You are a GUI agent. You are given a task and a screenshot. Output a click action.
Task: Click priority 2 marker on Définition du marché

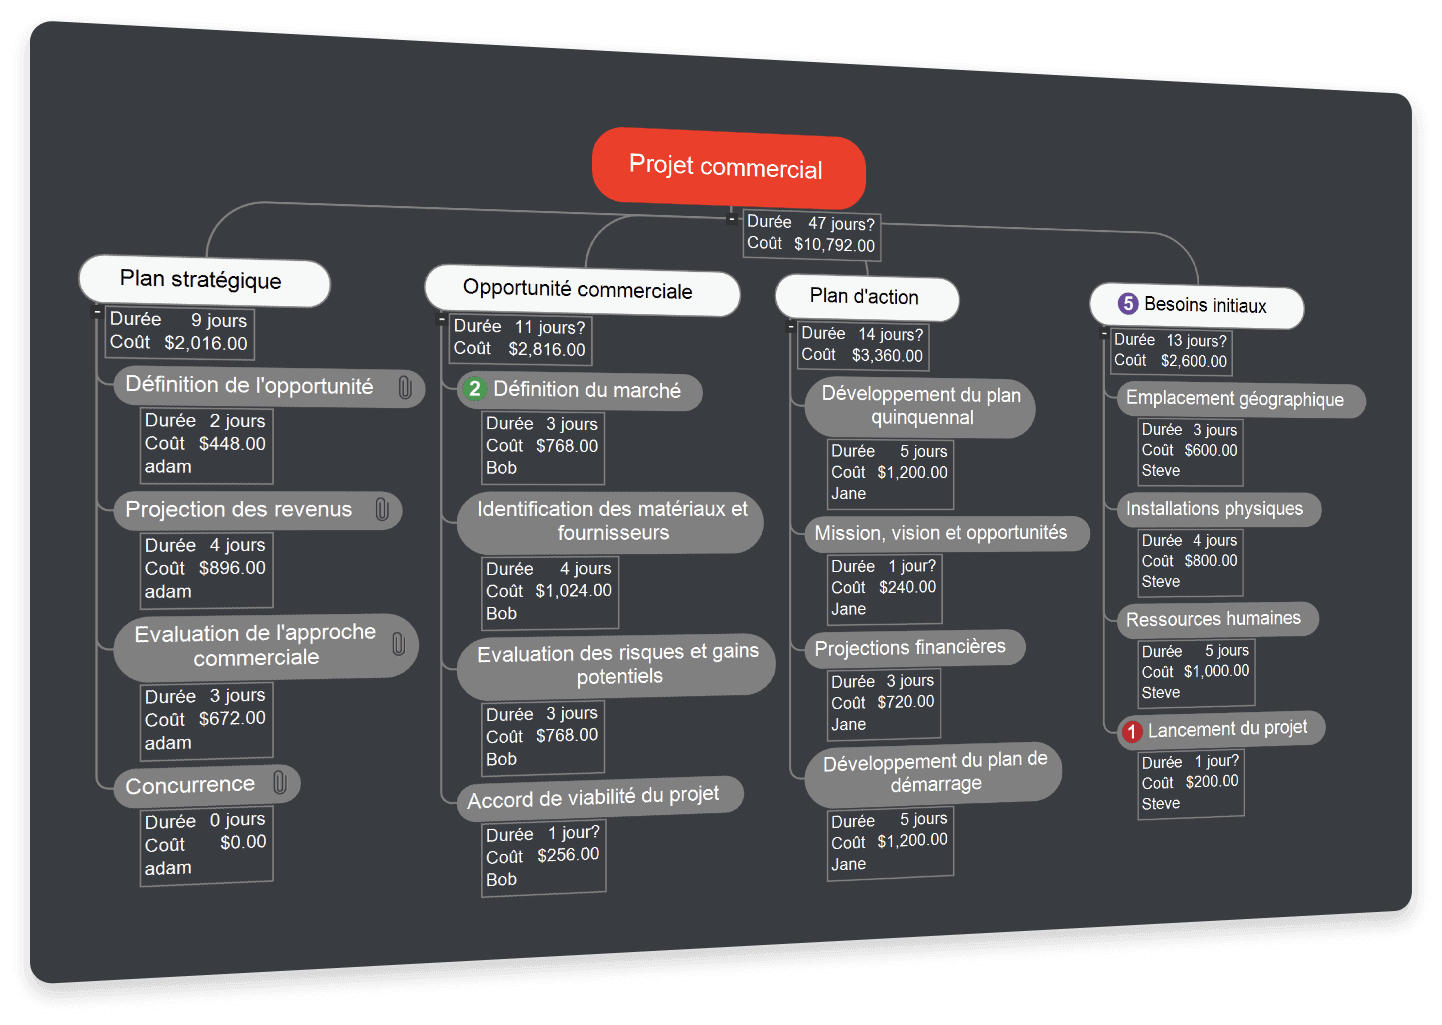475,388
